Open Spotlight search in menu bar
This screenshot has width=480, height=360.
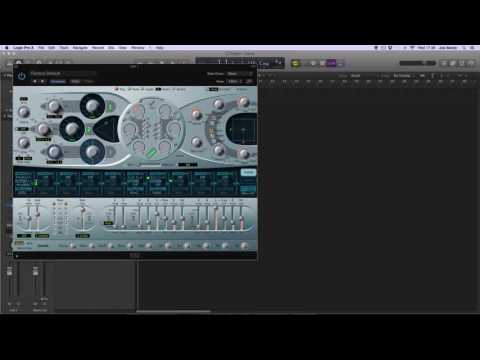(x=464, y=48)
